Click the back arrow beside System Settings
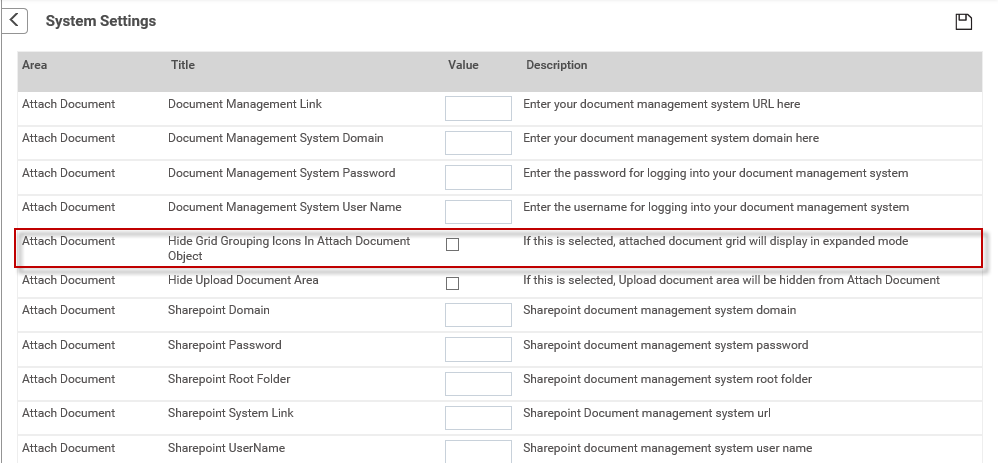 click(x=14, y=20)
